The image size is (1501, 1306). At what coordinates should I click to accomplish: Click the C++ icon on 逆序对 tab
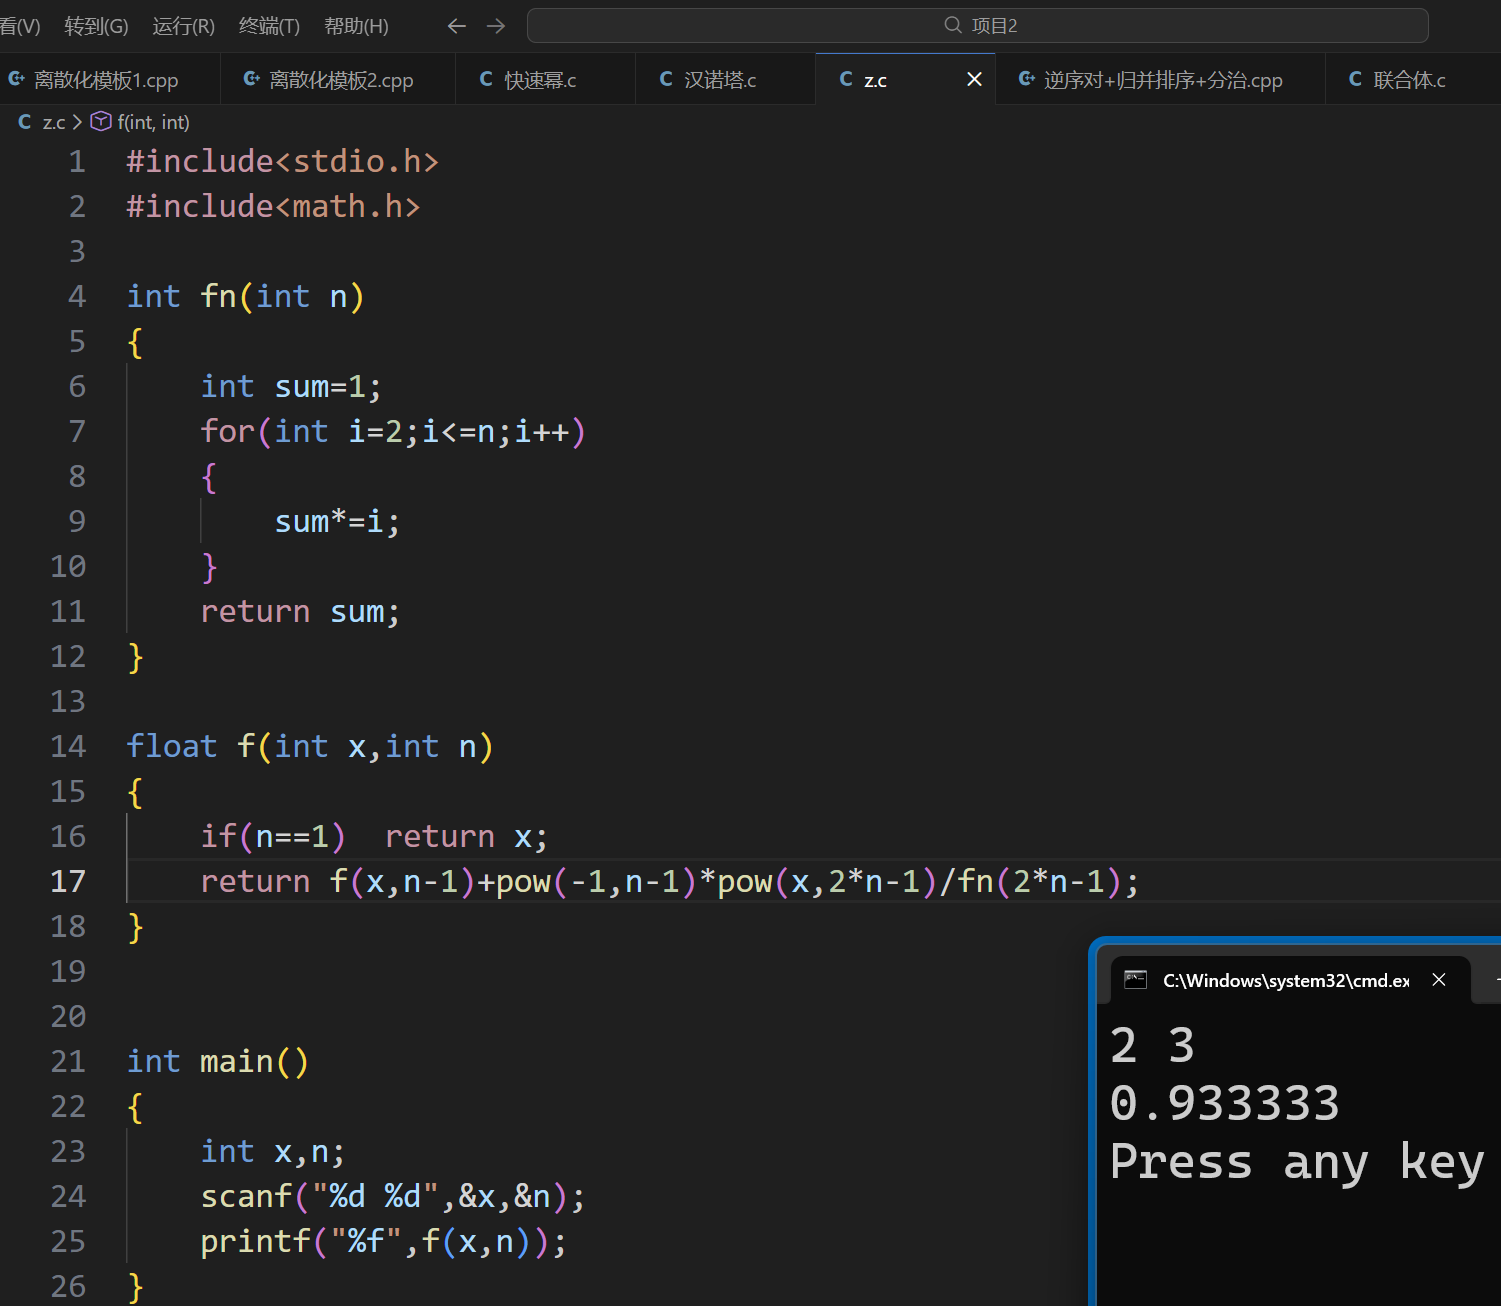pyautogui.click(x=1026, y=78)
